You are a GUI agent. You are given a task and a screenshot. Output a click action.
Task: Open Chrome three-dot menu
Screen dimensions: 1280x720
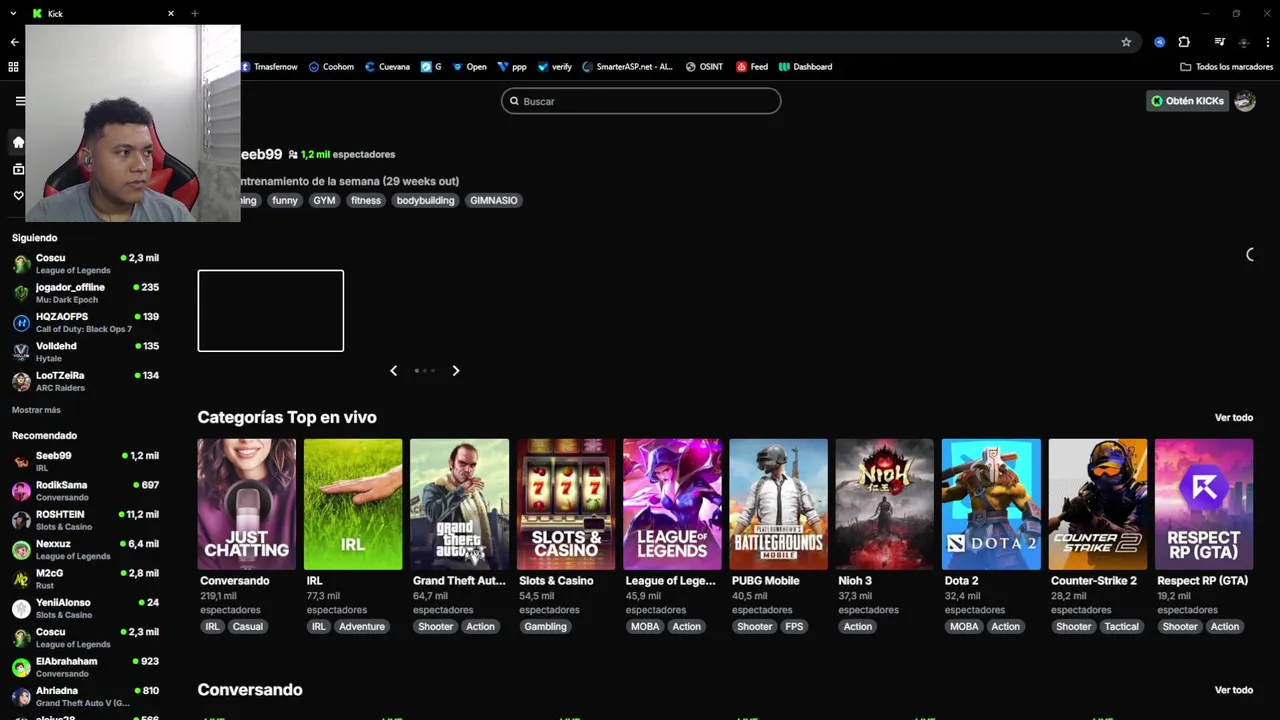(1268, 42)
